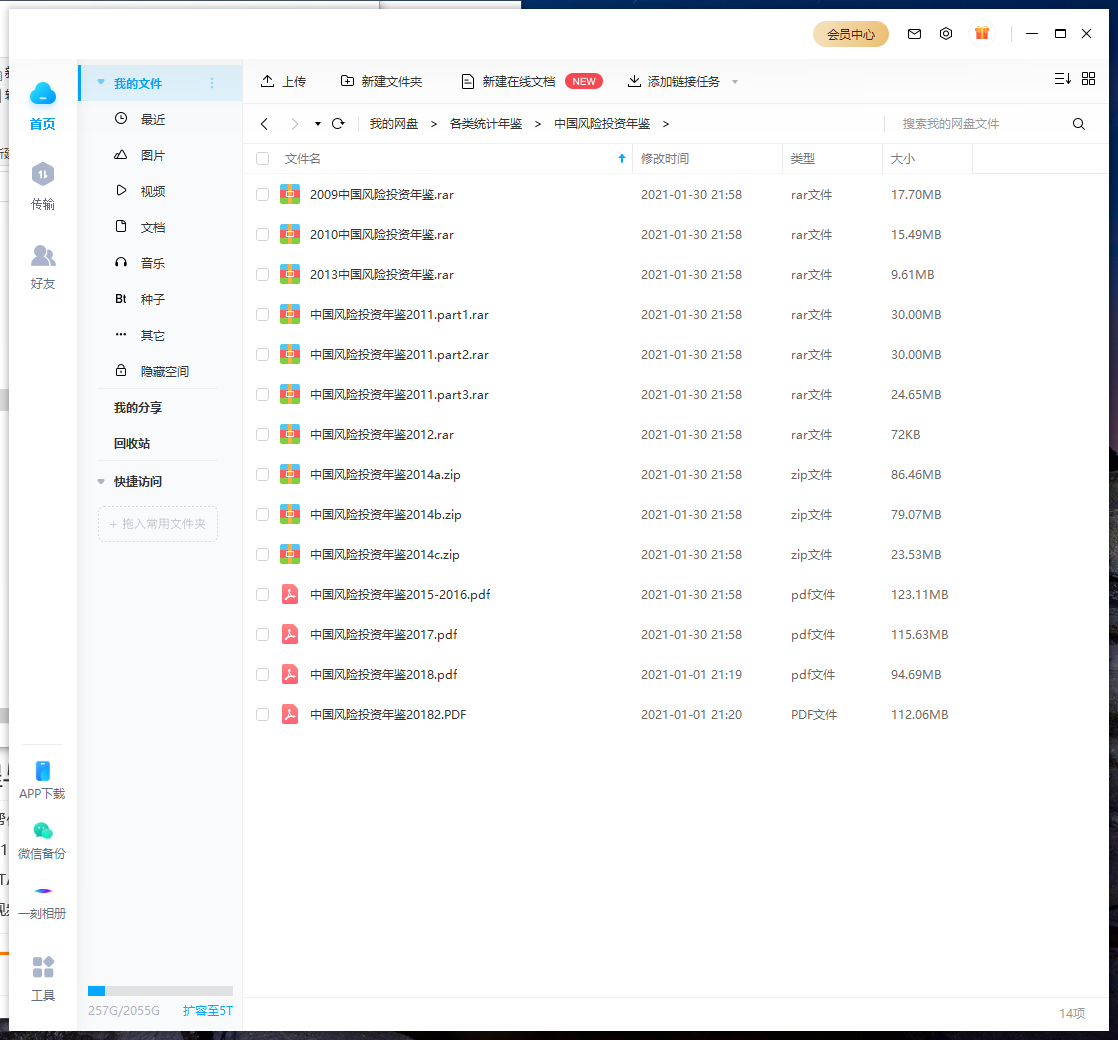Check the box for 2013中国风险投资年鉴.rar
The image size is (1118, 1040).
[262, 274]
